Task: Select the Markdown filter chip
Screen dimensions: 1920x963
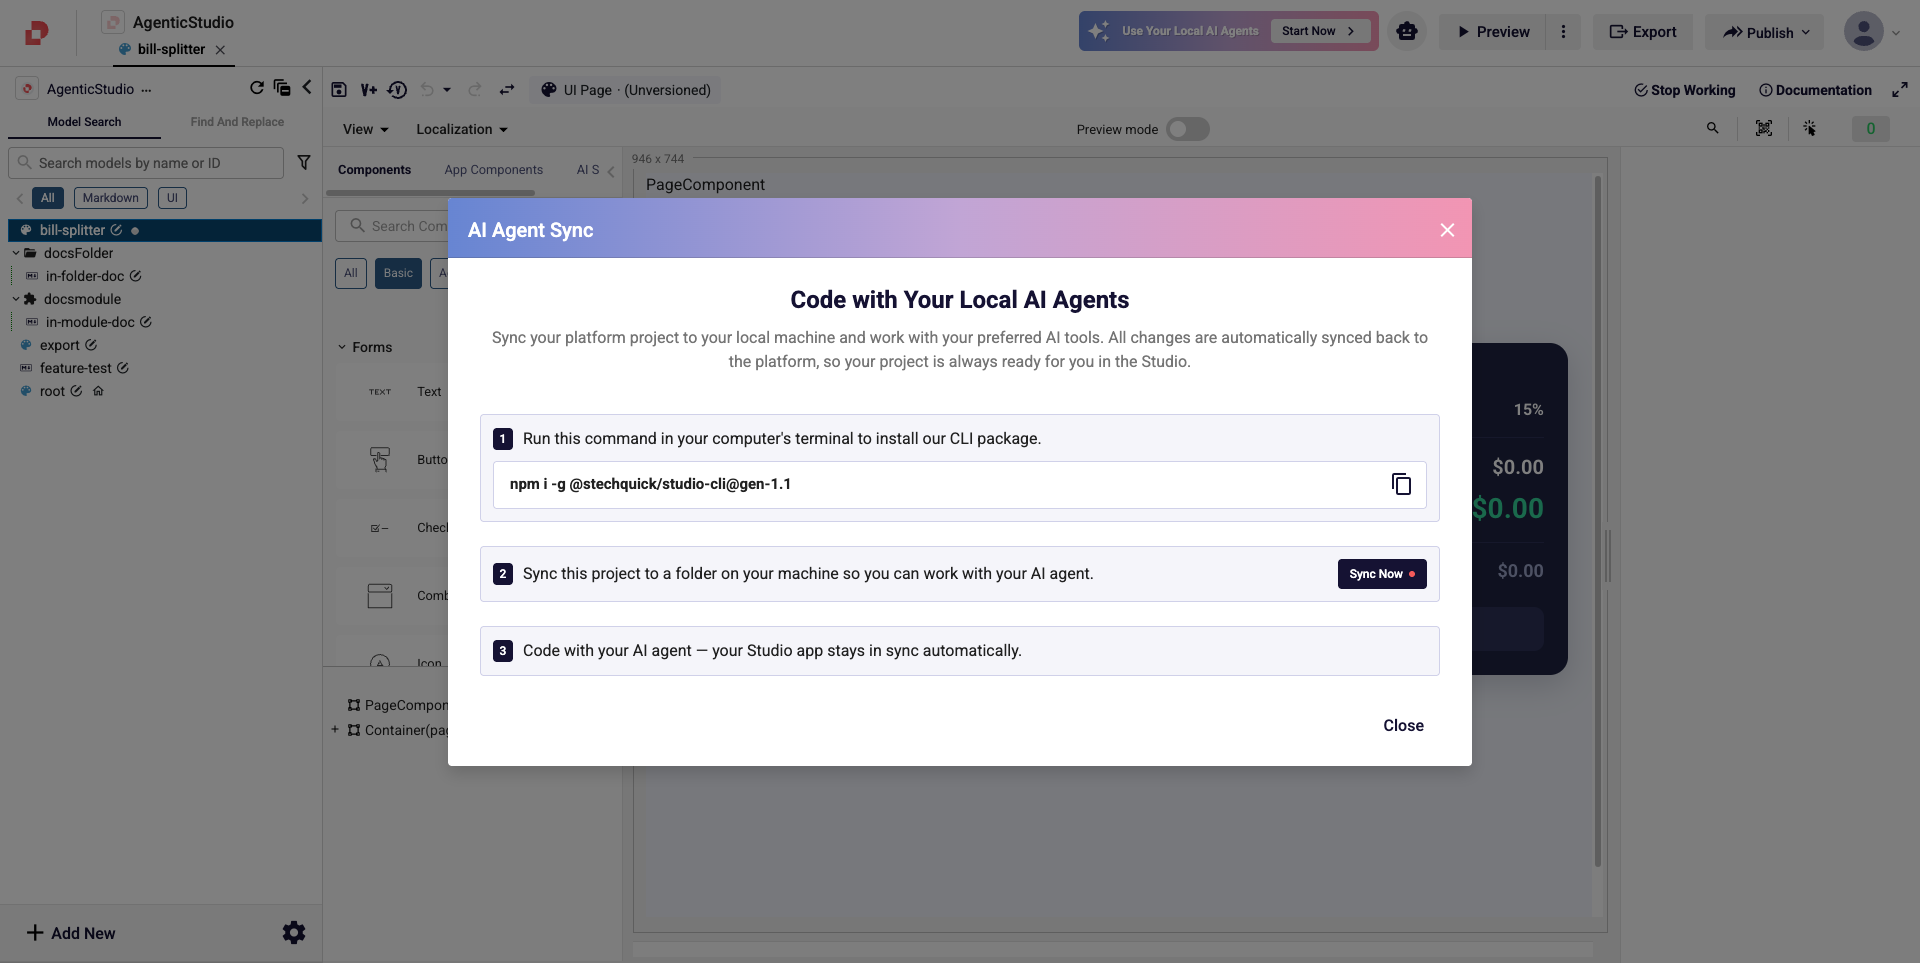Action: 111,198
